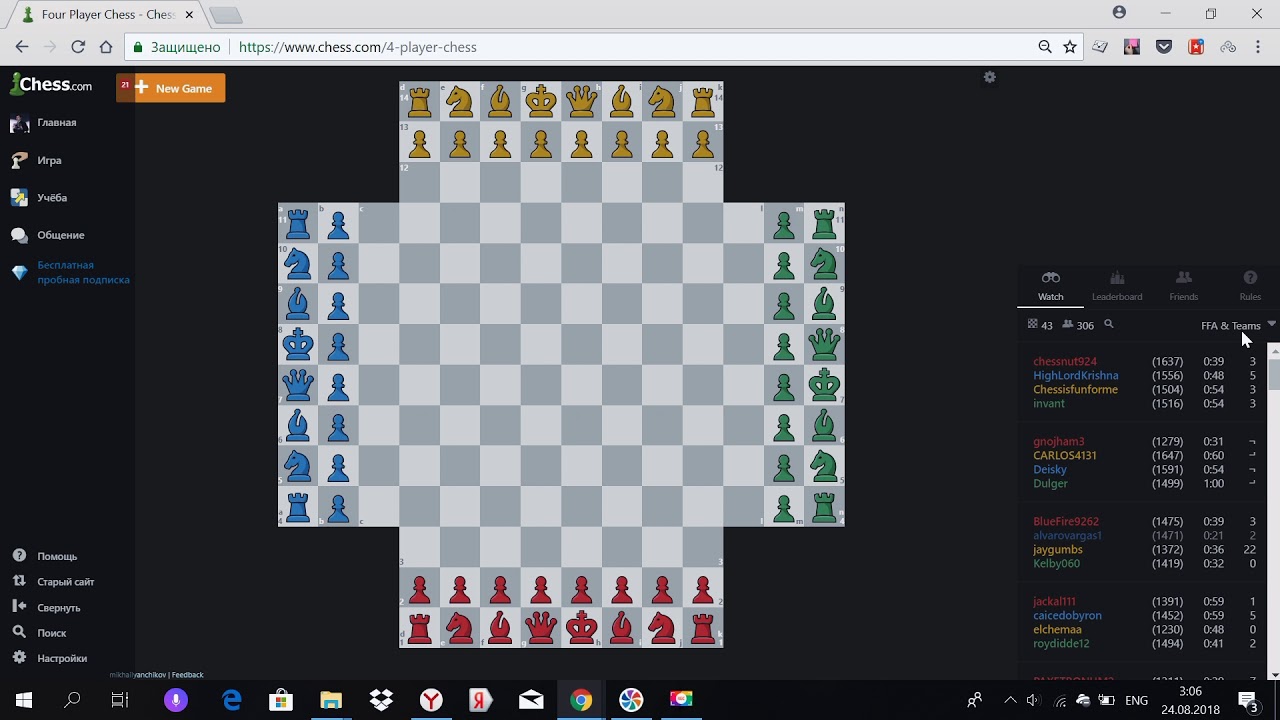1280x720 pixels.
Task: Open Windows Start menu
Action: click(24, 700)
